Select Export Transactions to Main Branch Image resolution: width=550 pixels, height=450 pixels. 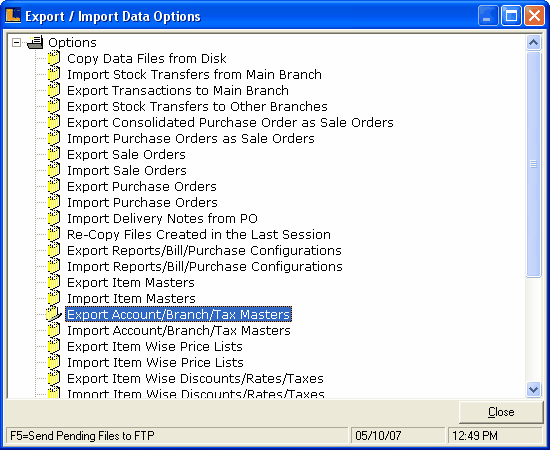(178, 90)
